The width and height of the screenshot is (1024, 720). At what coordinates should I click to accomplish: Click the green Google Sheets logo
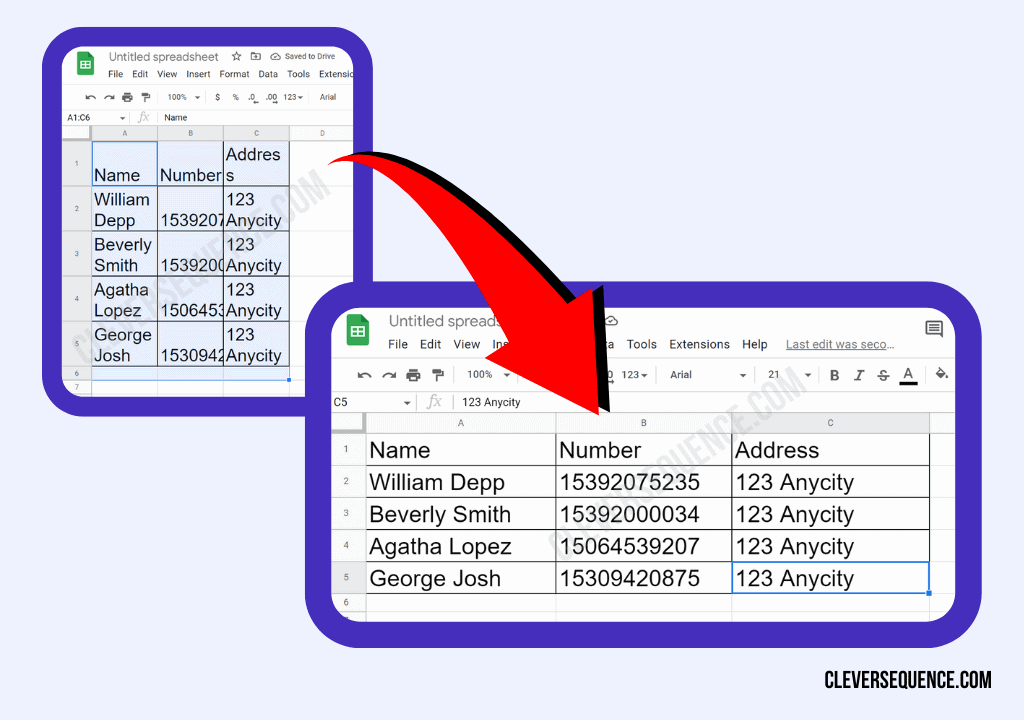click(x=359, y=330)
